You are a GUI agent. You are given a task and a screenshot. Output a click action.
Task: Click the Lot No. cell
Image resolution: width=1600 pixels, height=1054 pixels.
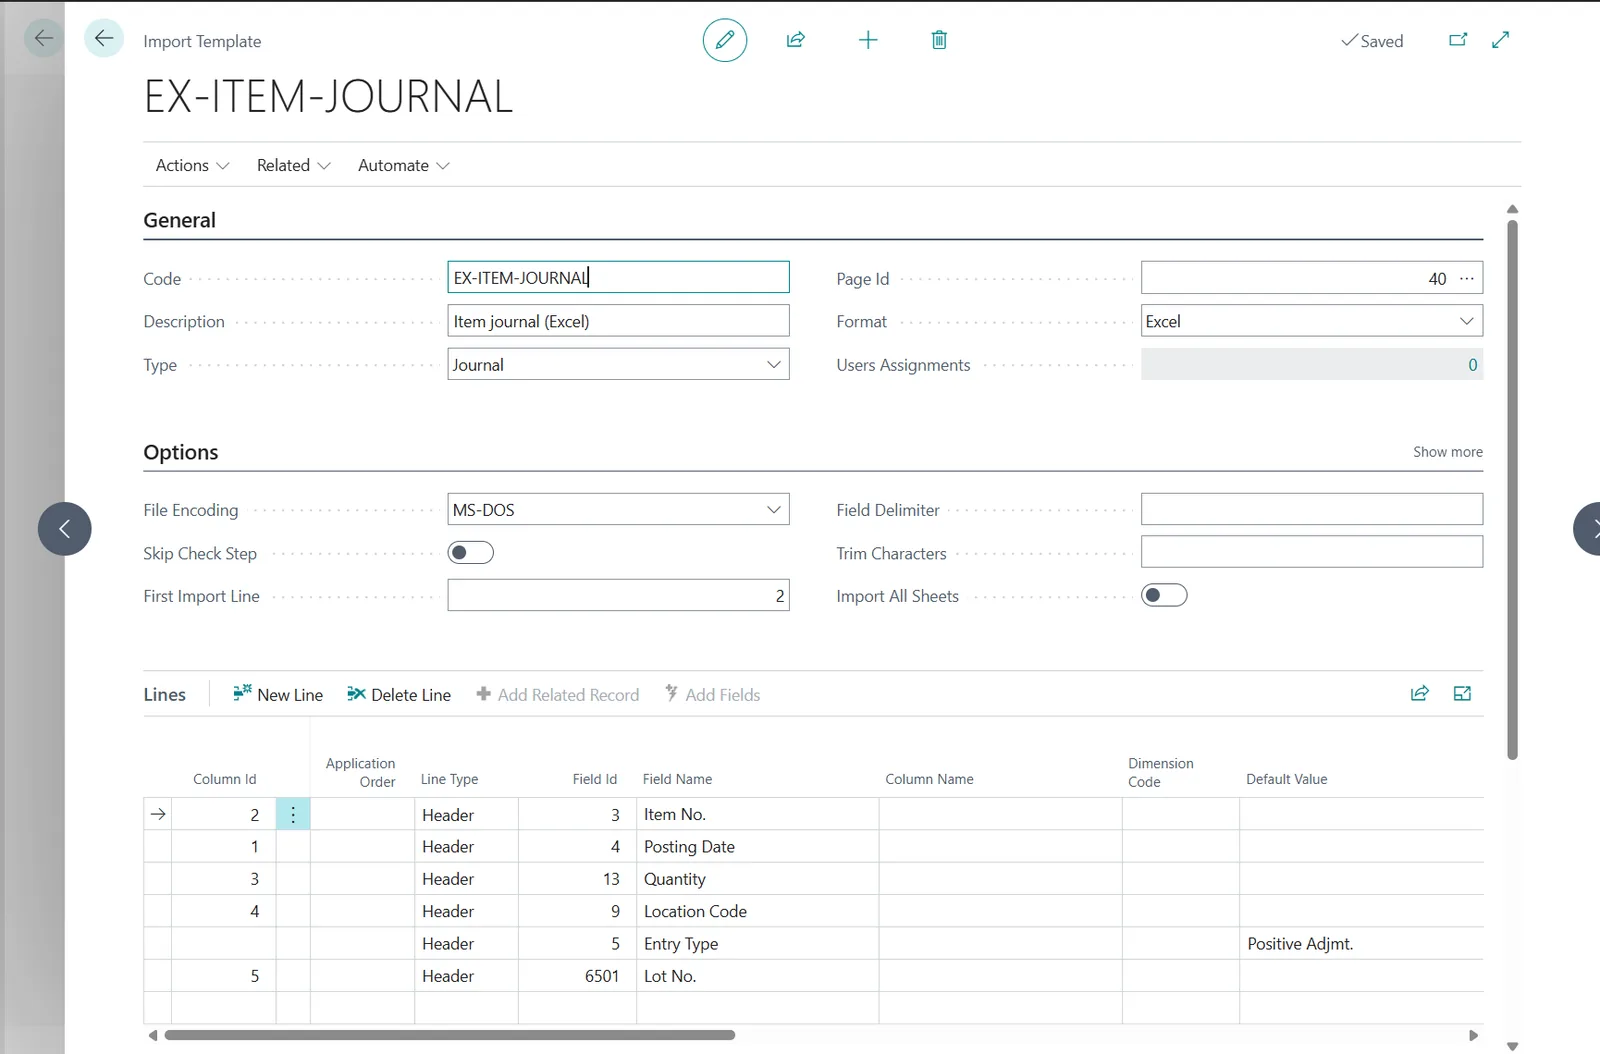click(757, 976)
